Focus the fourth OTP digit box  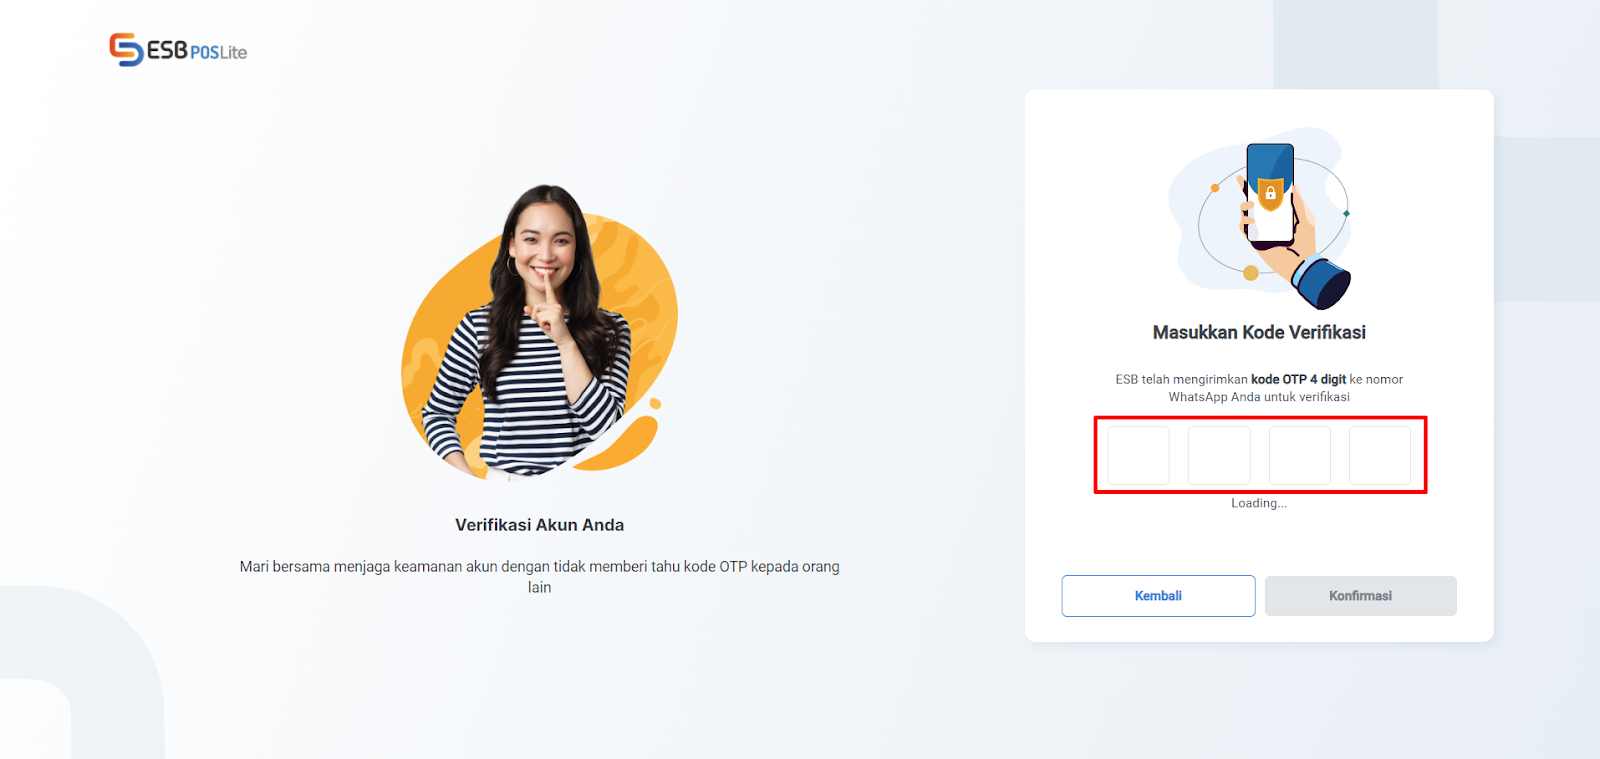[x=1380, y=455]
